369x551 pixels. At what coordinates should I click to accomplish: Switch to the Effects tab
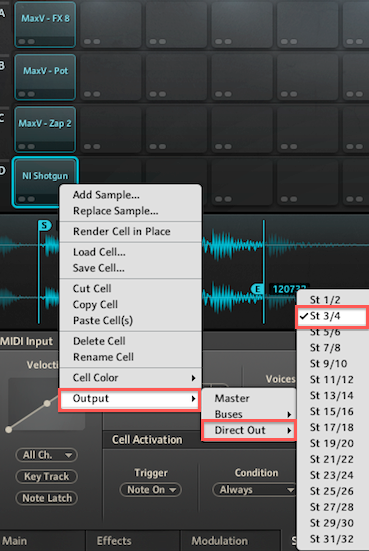click(114, 540)
